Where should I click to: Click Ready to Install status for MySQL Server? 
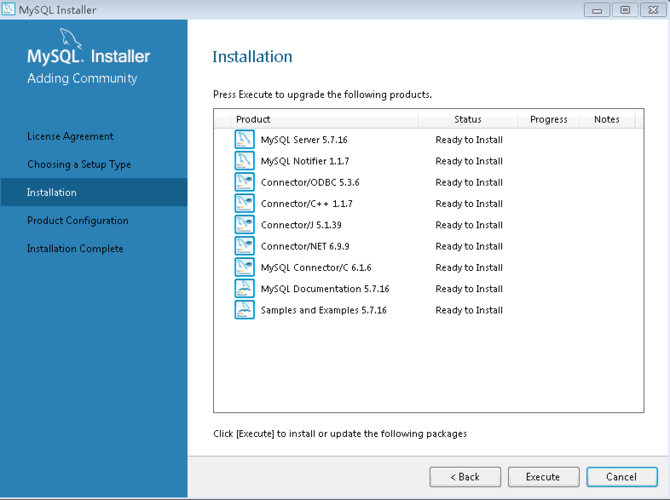[x=469, y=140]
